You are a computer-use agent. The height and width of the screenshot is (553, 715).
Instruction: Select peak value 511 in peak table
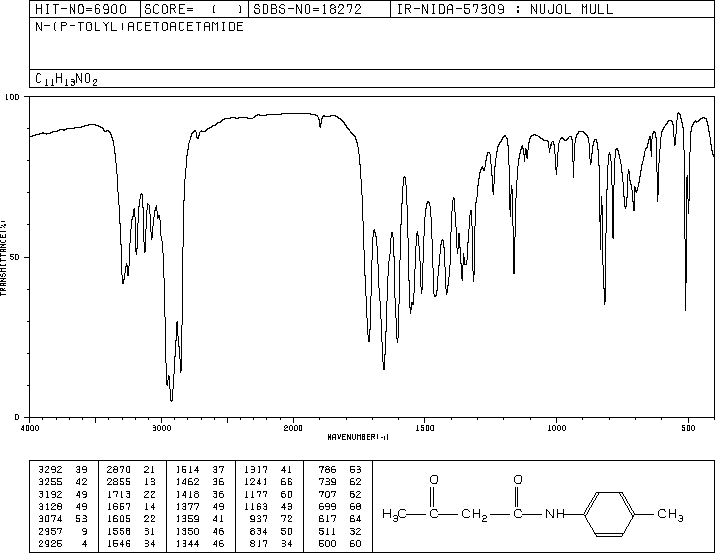pyautogui.click(x=327, y=531)
